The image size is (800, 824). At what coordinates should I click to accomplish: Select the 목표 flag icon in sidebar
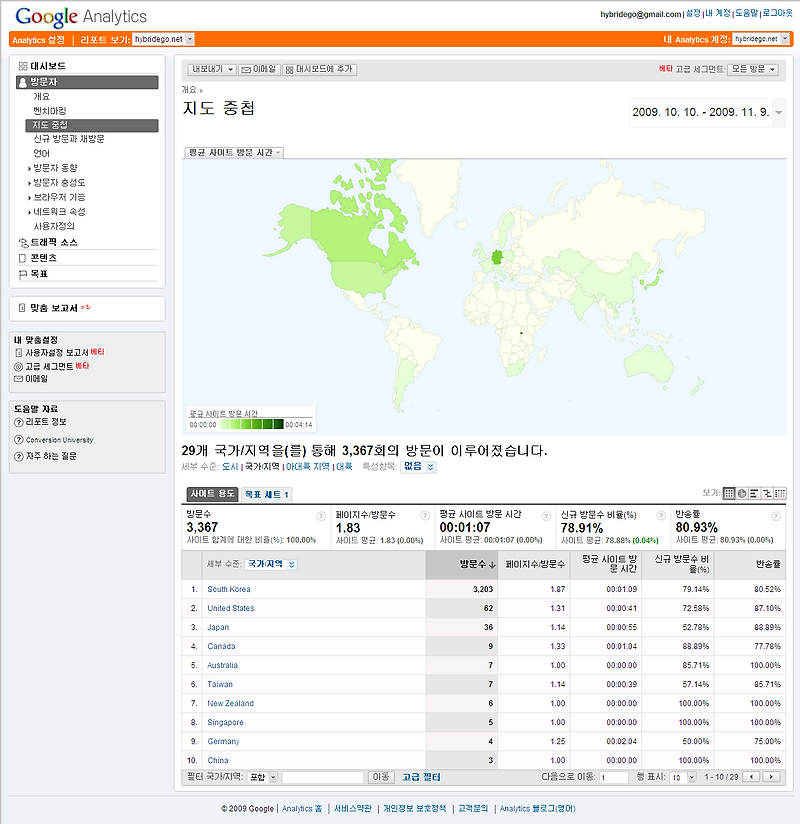(21, 272)
